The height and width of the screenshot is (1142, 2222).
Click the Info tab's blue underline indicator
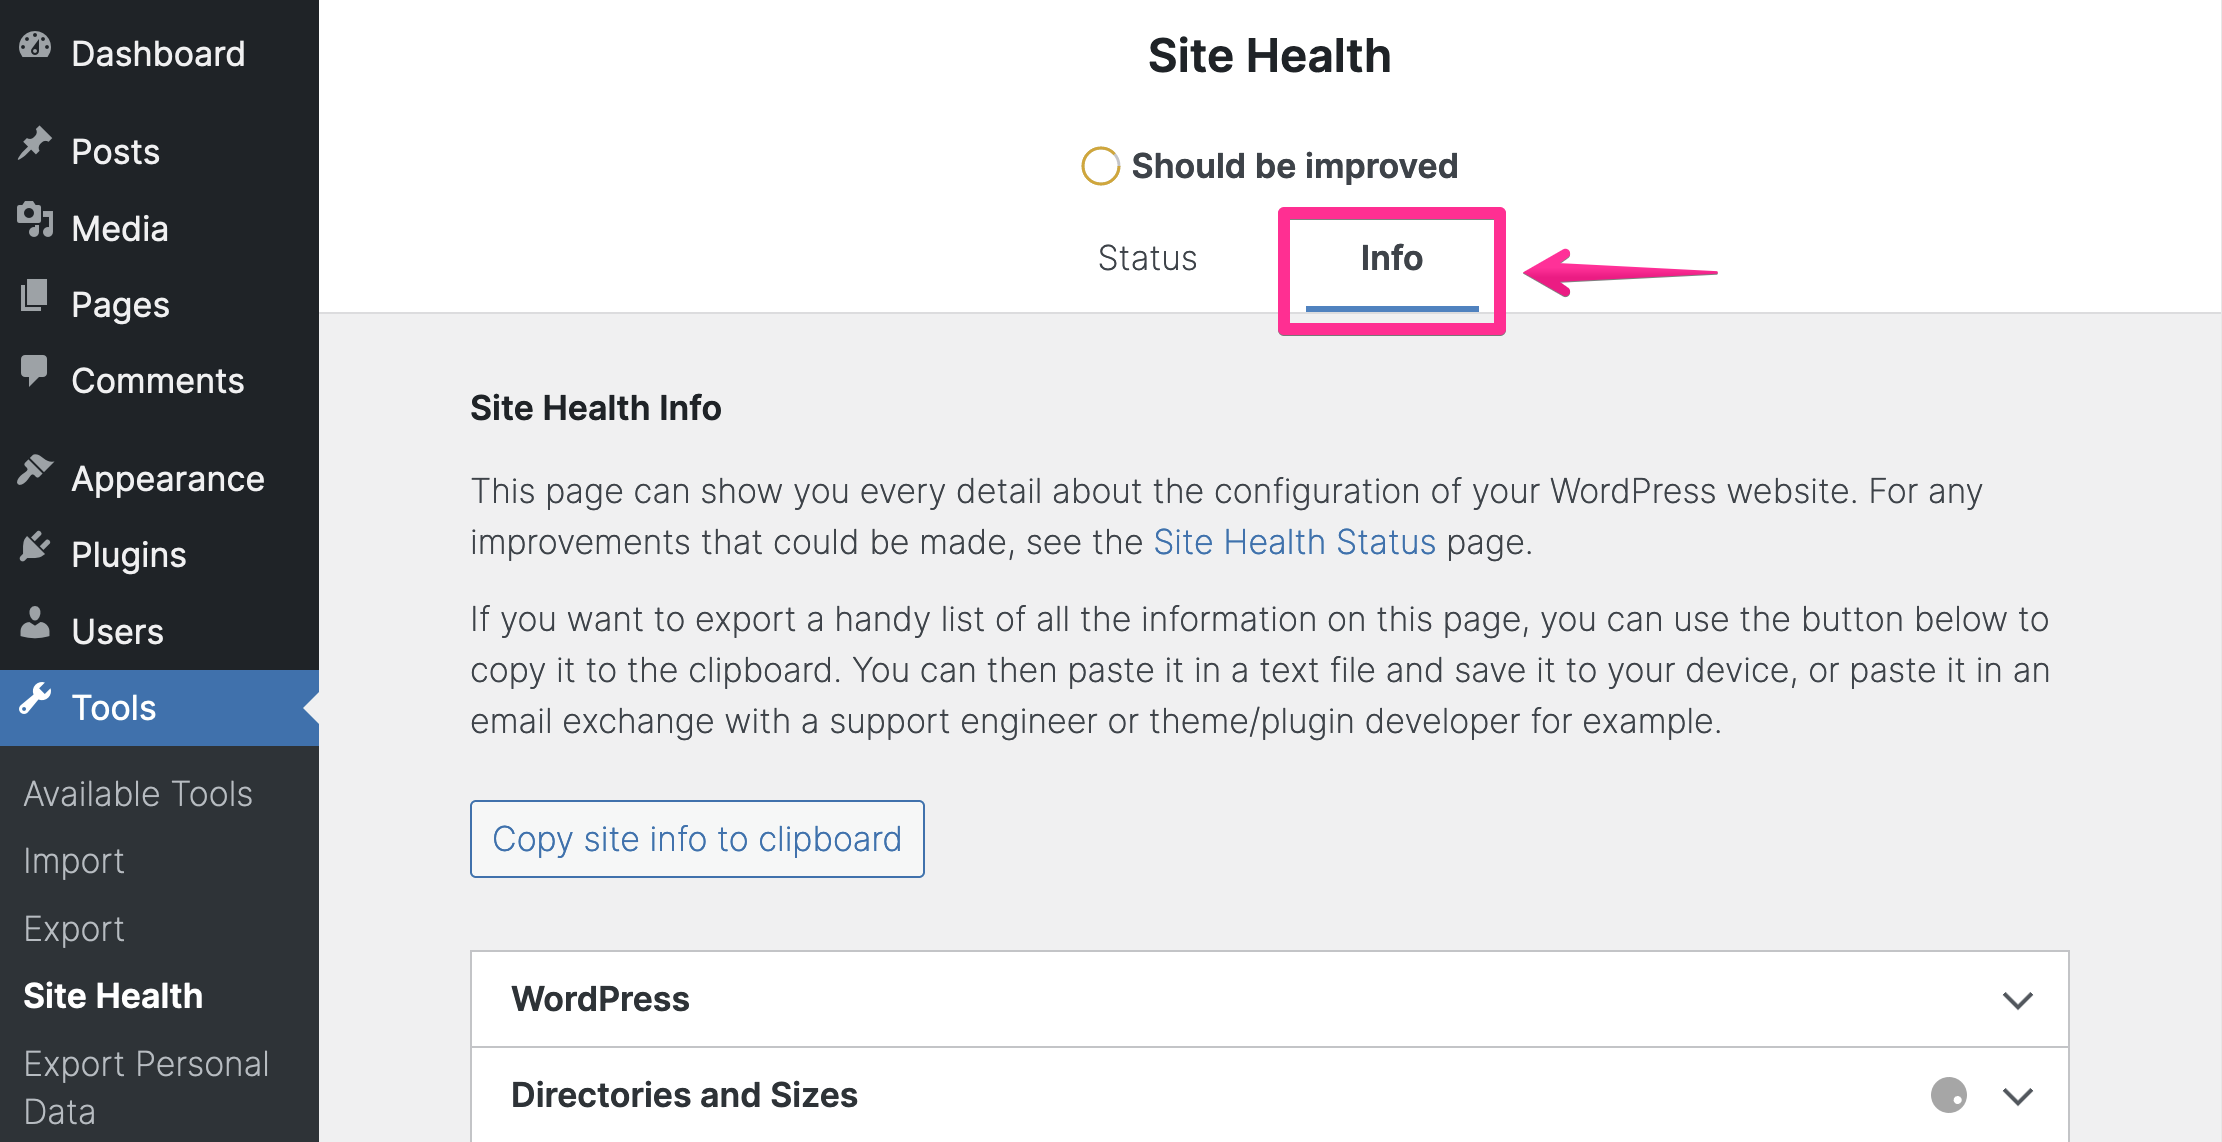(1391, 310)
